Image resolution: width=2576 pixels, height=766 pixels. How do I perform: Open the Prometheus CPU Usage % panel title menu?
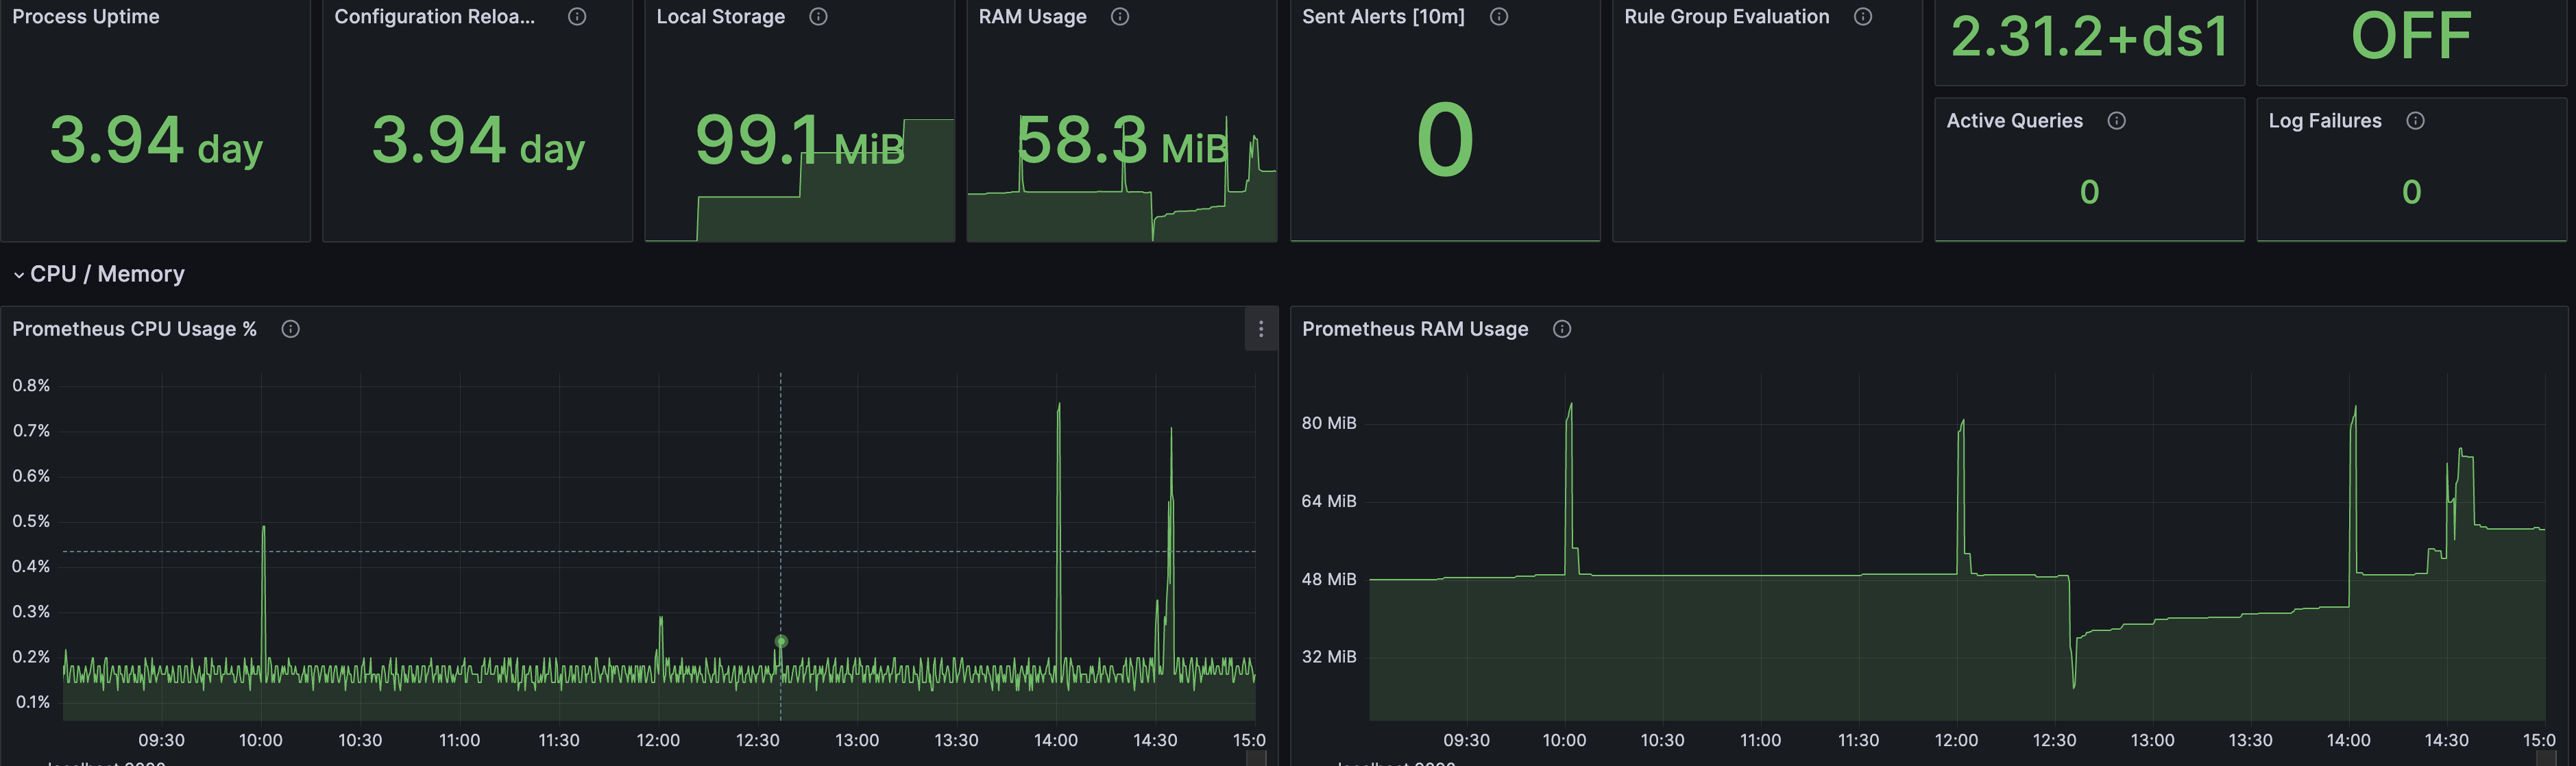tap(134, 329)
